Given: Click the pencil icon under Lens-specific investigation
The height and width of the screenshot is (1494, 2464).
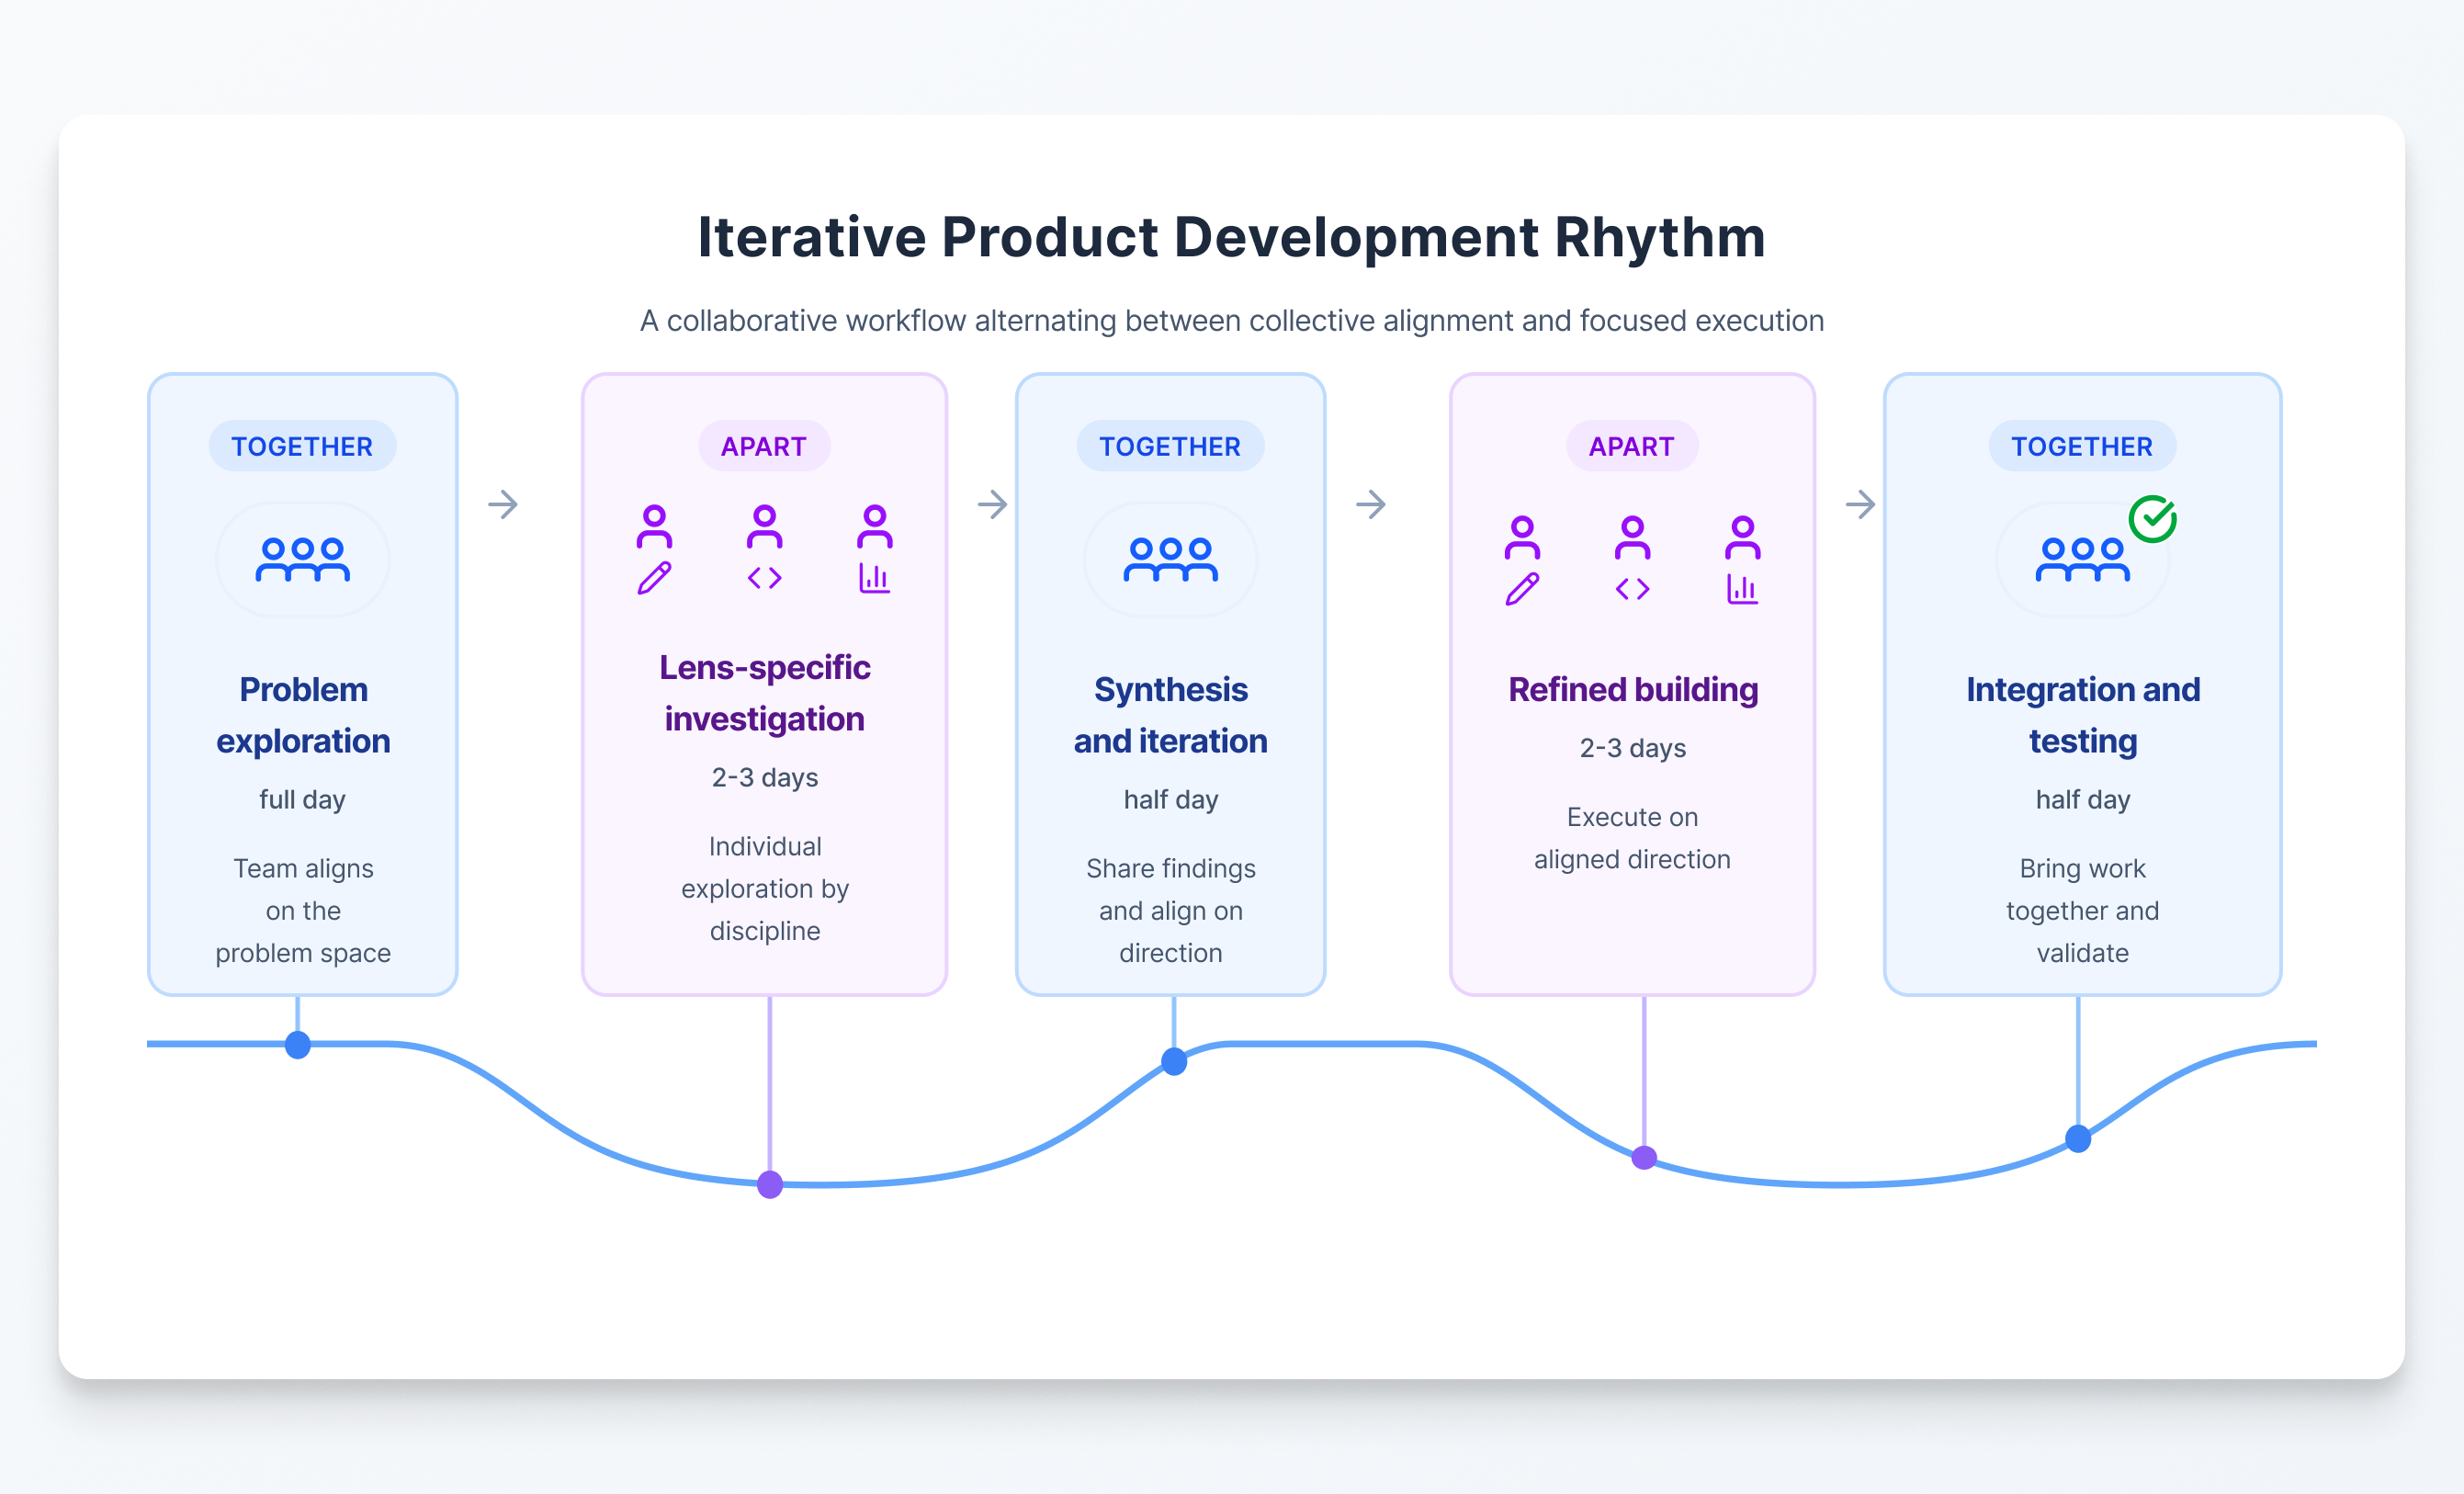Looking at the screenshot, I should tap(654, 578).
